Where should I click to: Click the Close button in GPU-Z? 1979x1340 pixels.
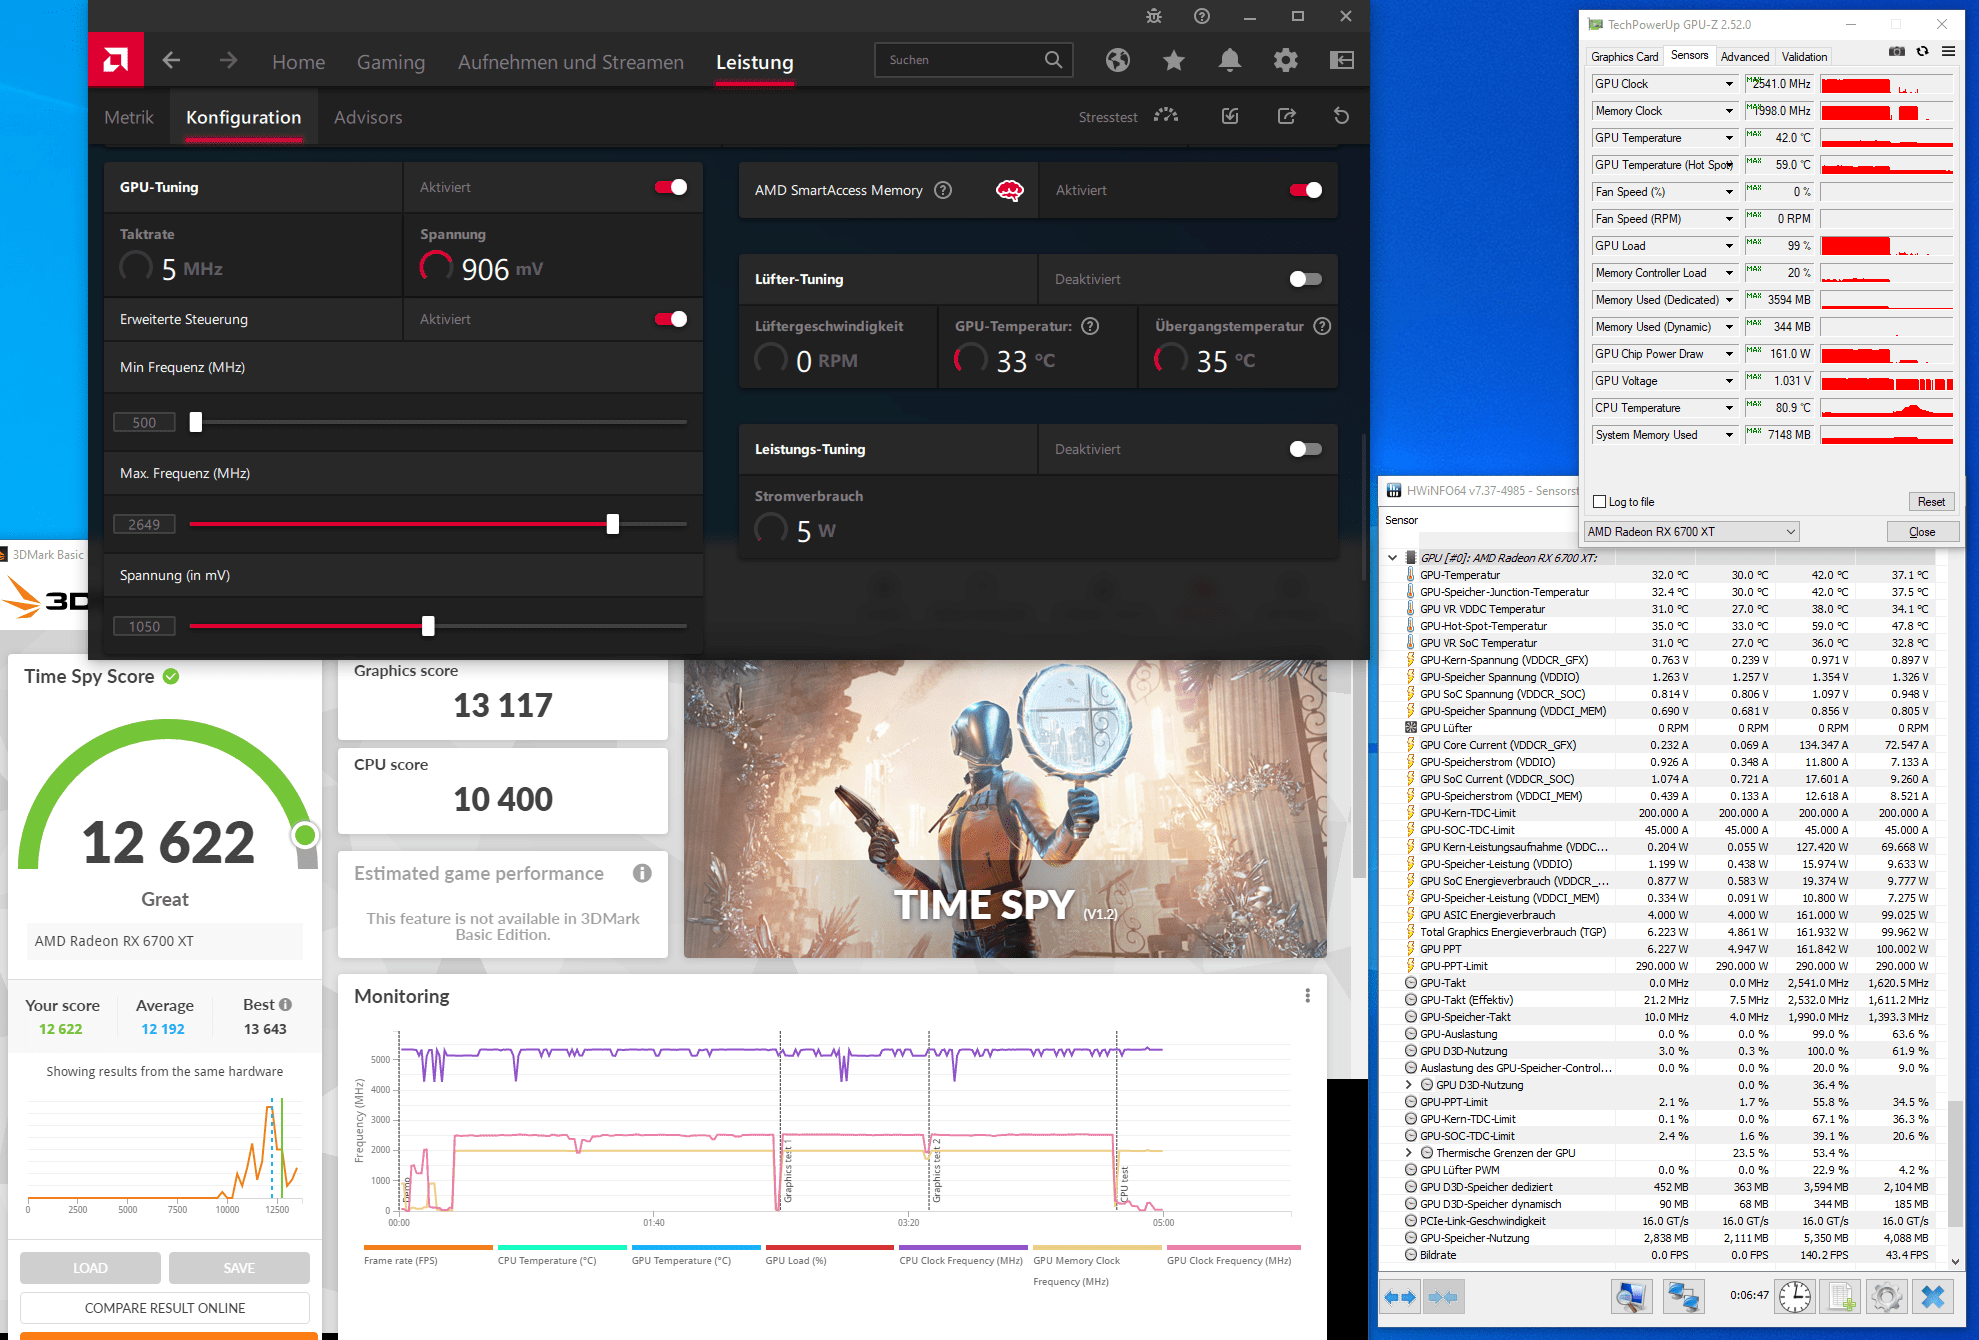coord(1922,532)
